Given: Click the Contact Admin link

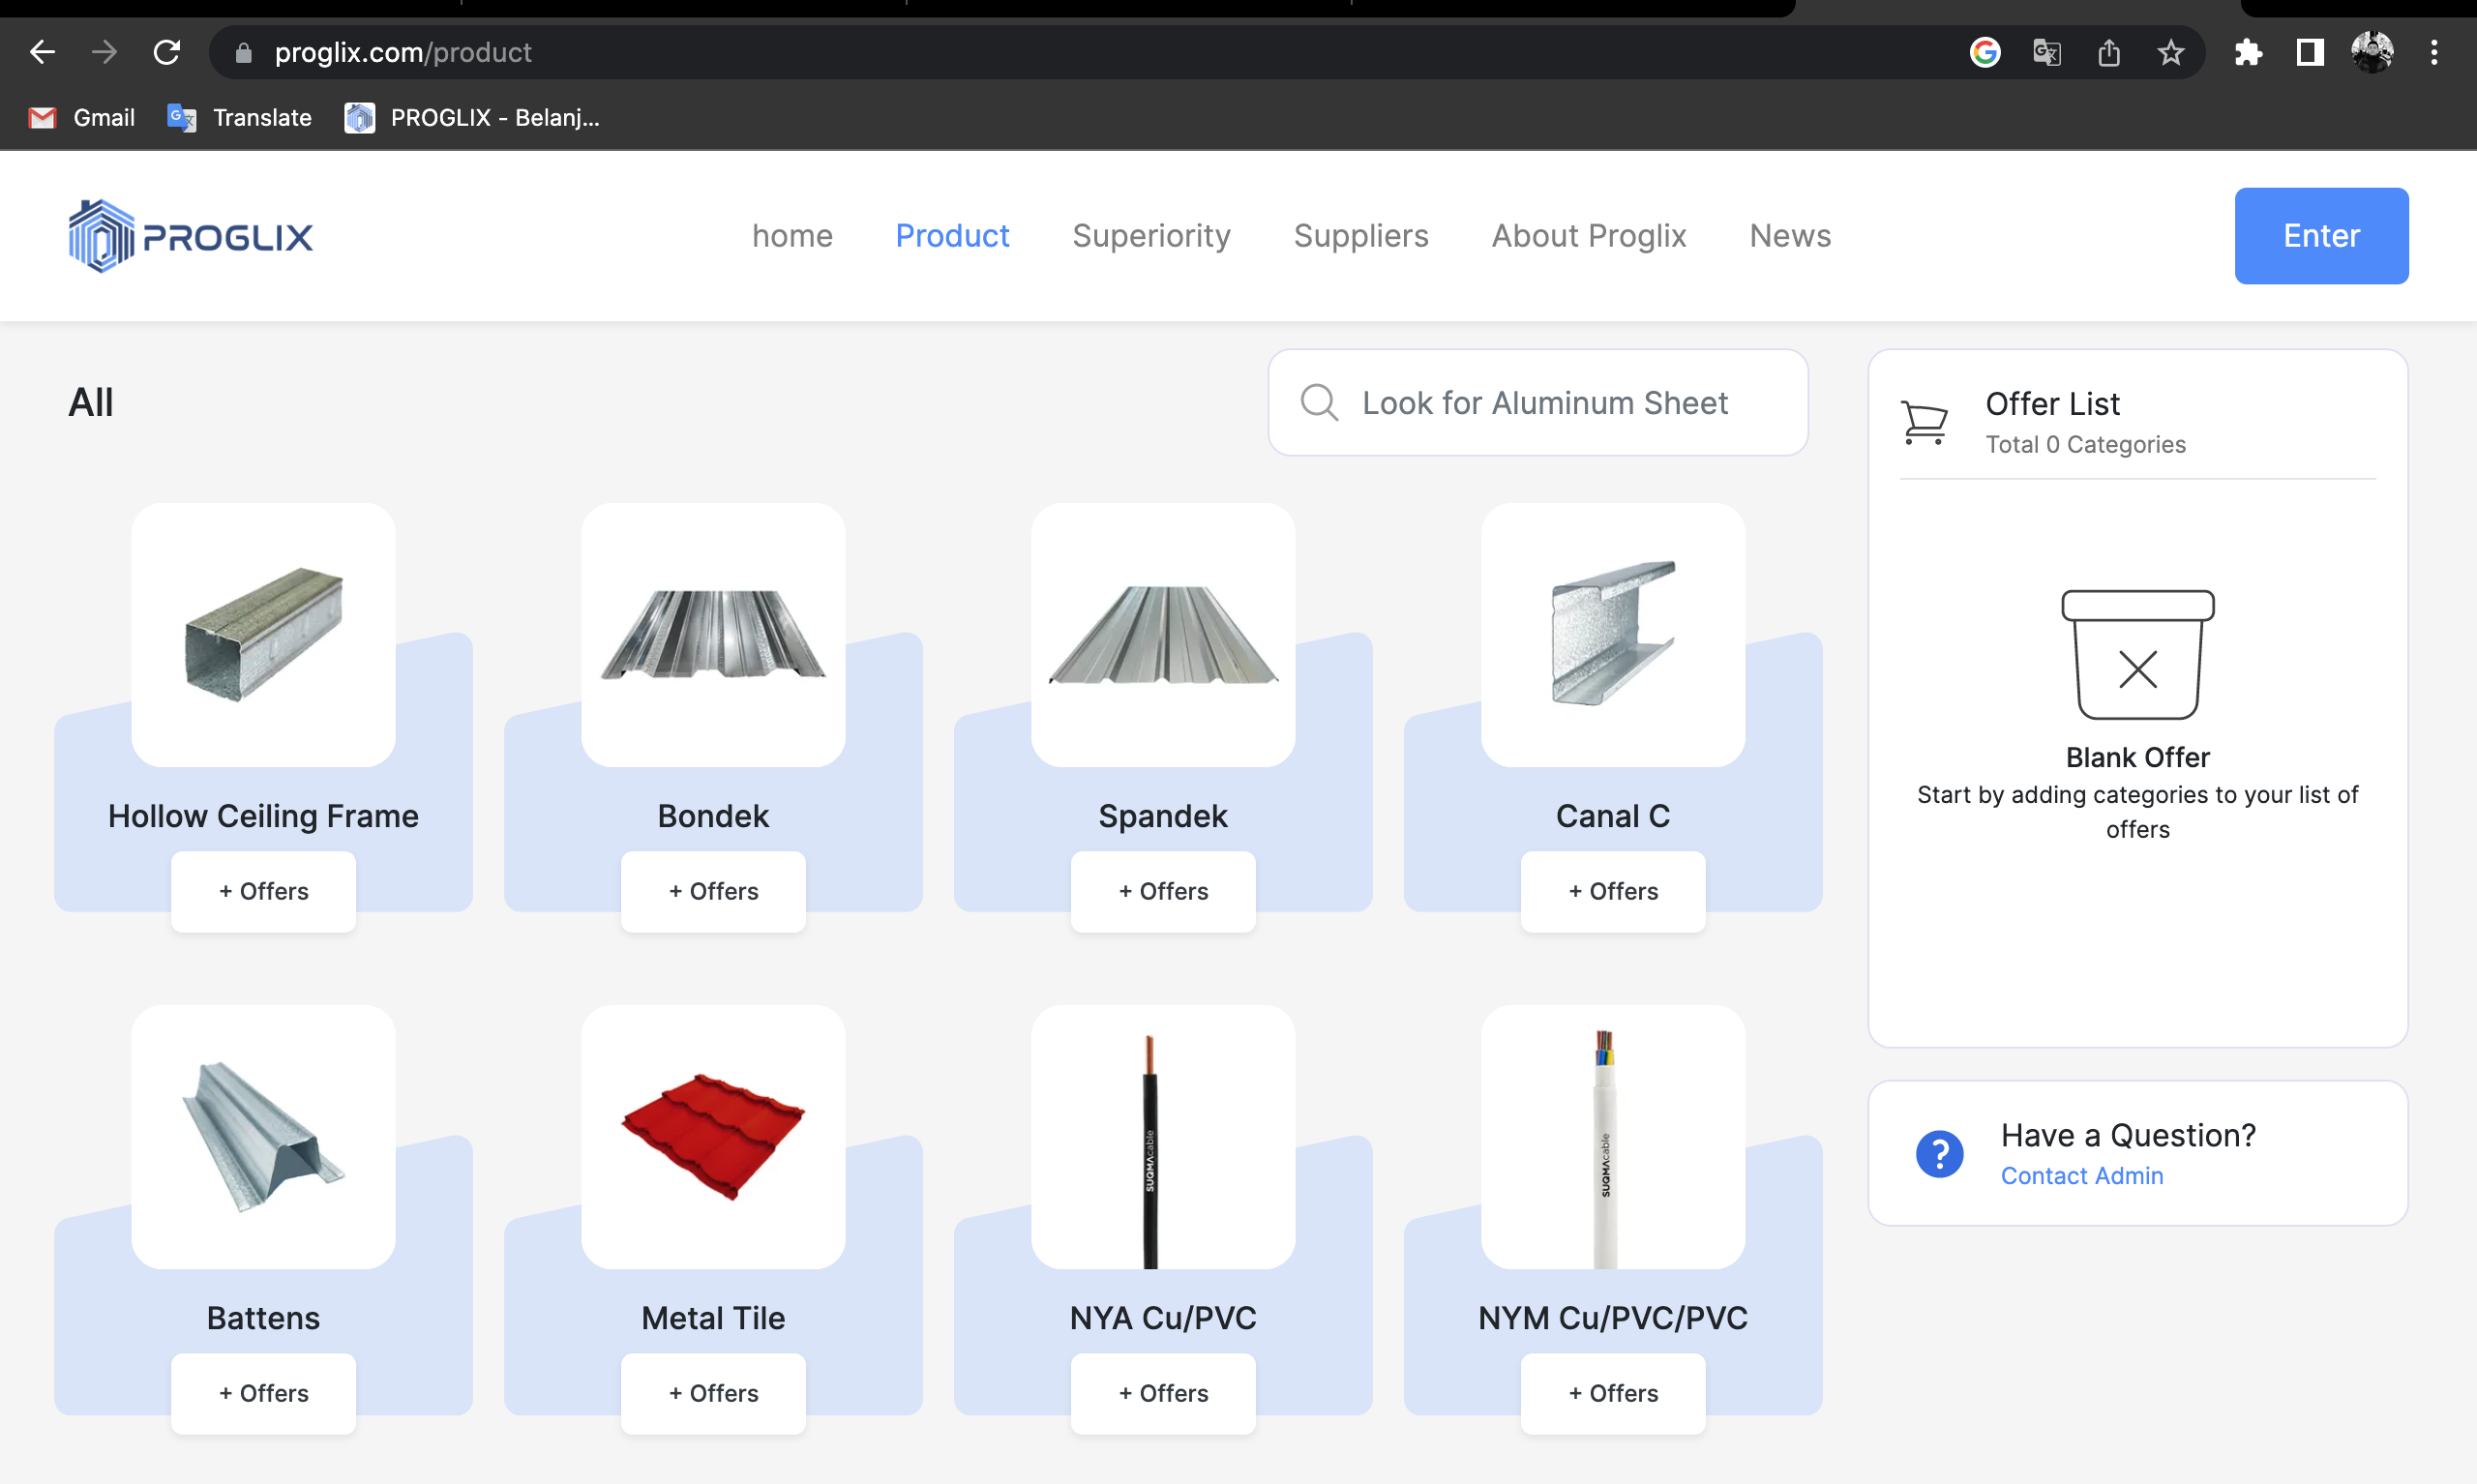Looking at the screenshot, I should click(2081, 1176).
